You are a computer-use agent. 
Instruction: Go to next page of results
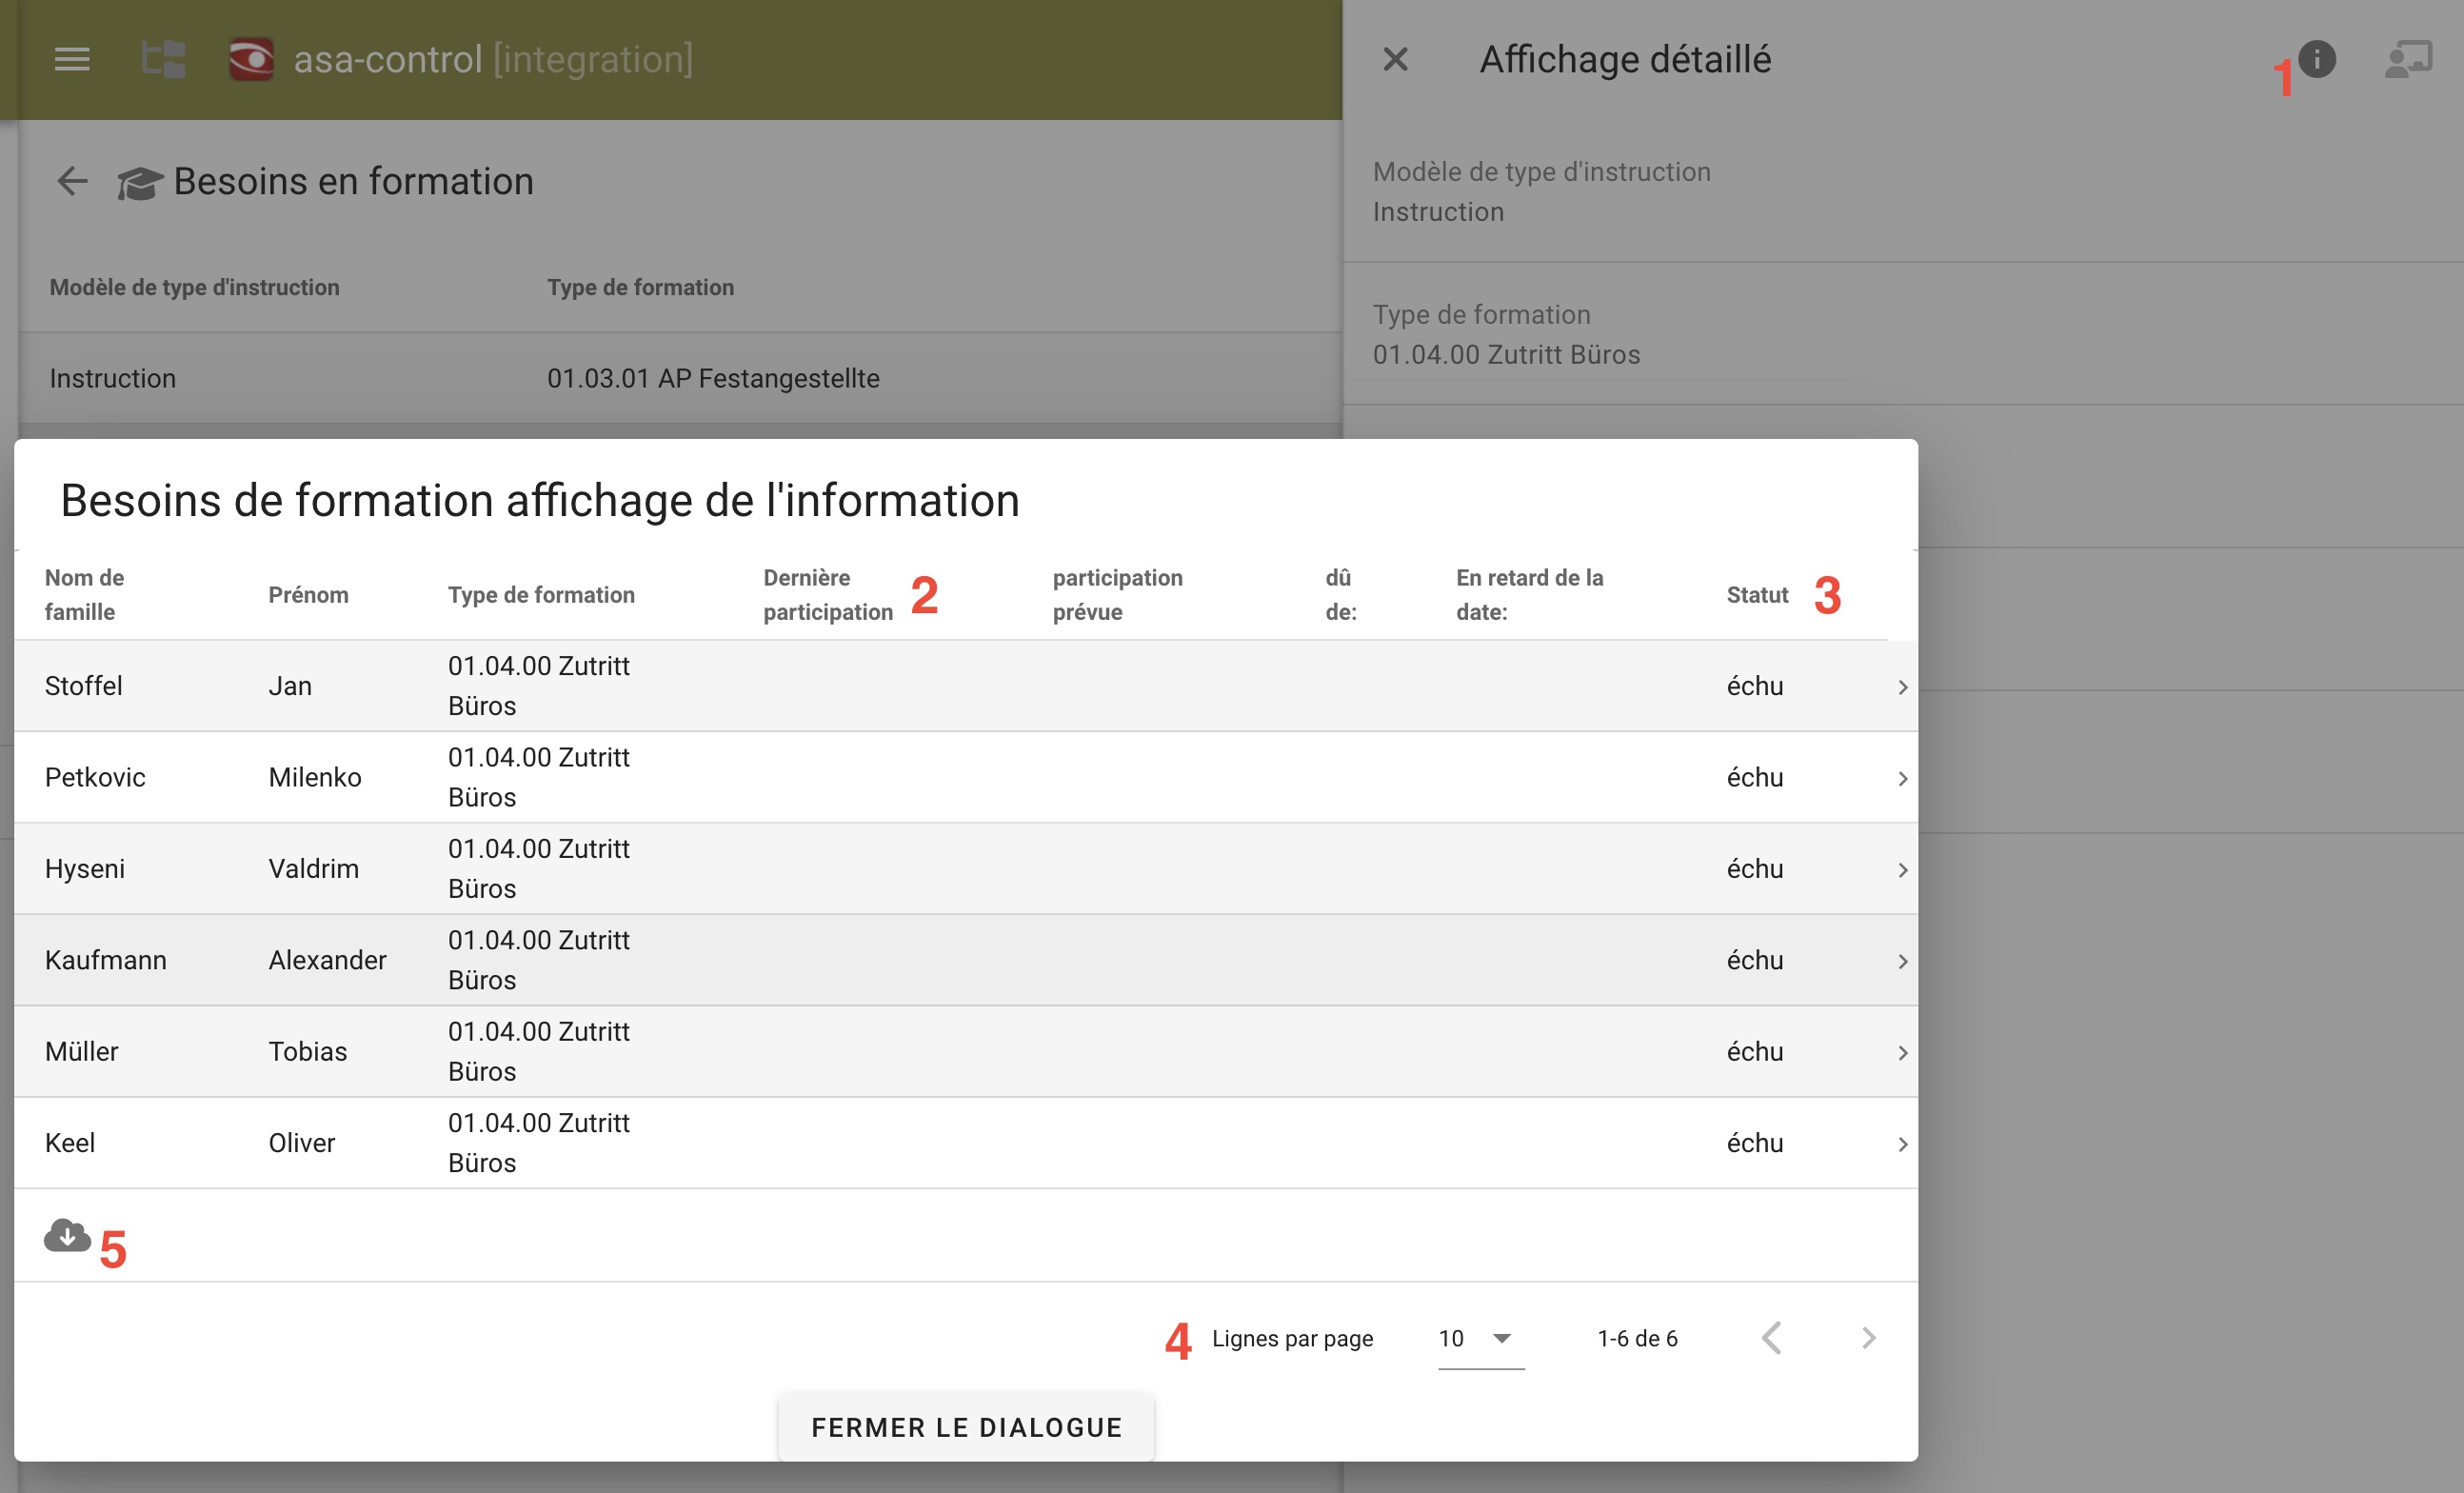coord(1867,1338)
